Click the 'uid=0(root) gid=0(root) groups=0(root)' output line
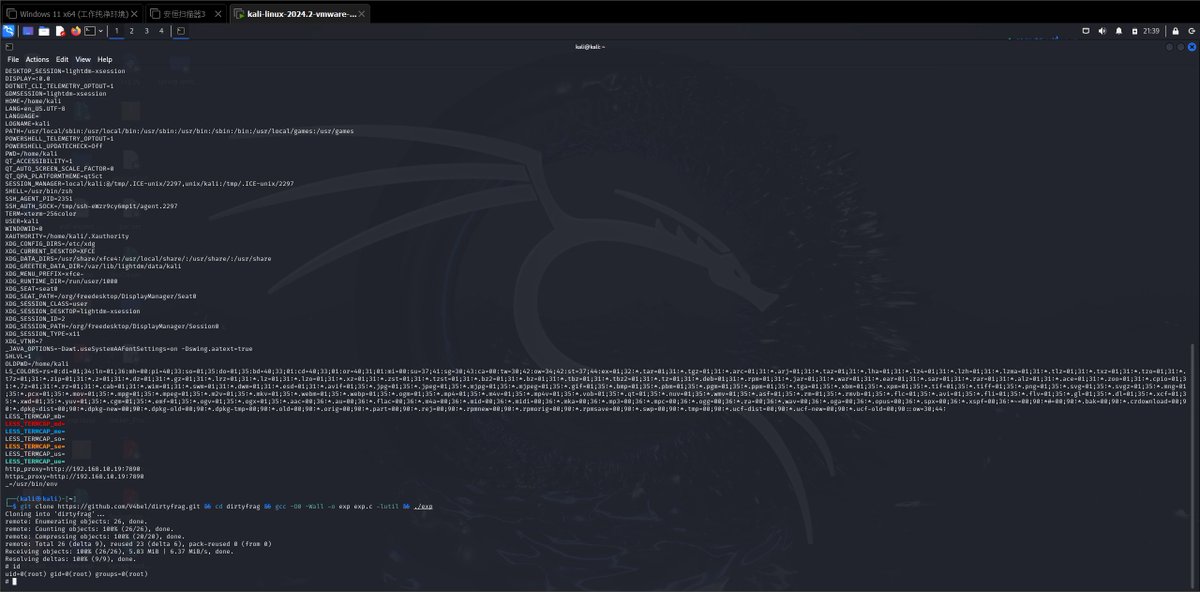 tap(76, 574)
